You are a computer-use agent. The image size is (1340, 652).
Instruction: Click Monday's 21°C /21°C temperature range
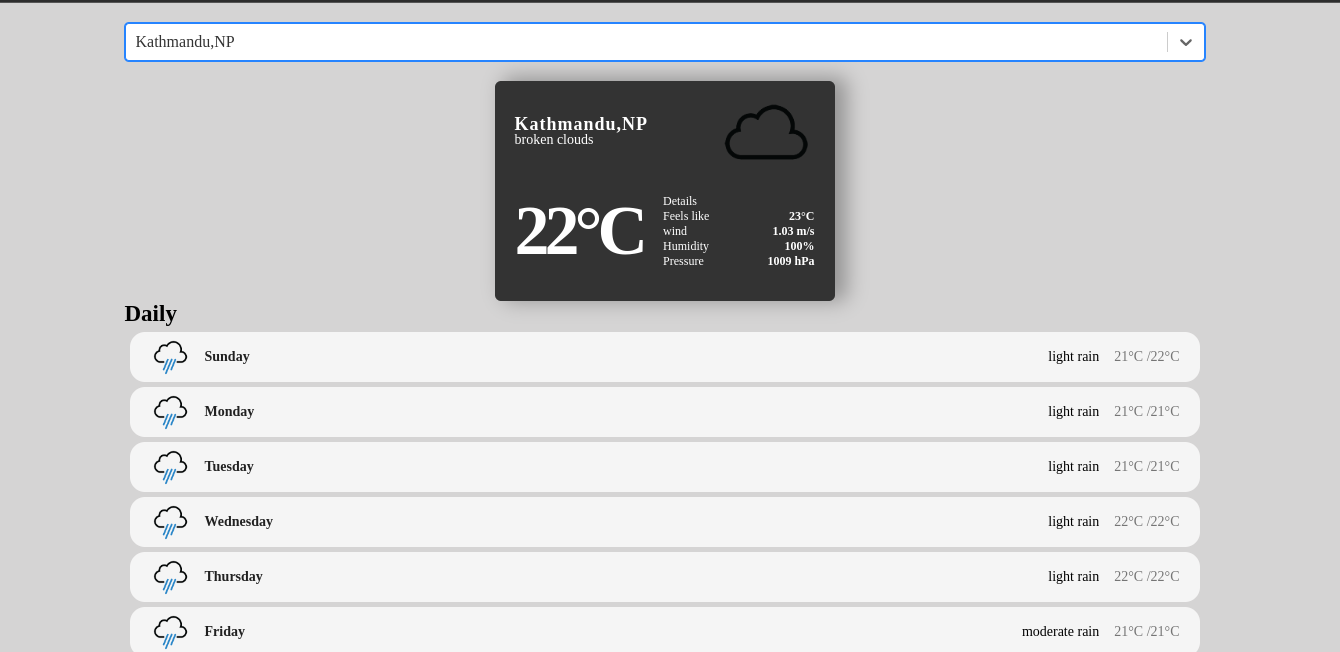click(1147, 412)
